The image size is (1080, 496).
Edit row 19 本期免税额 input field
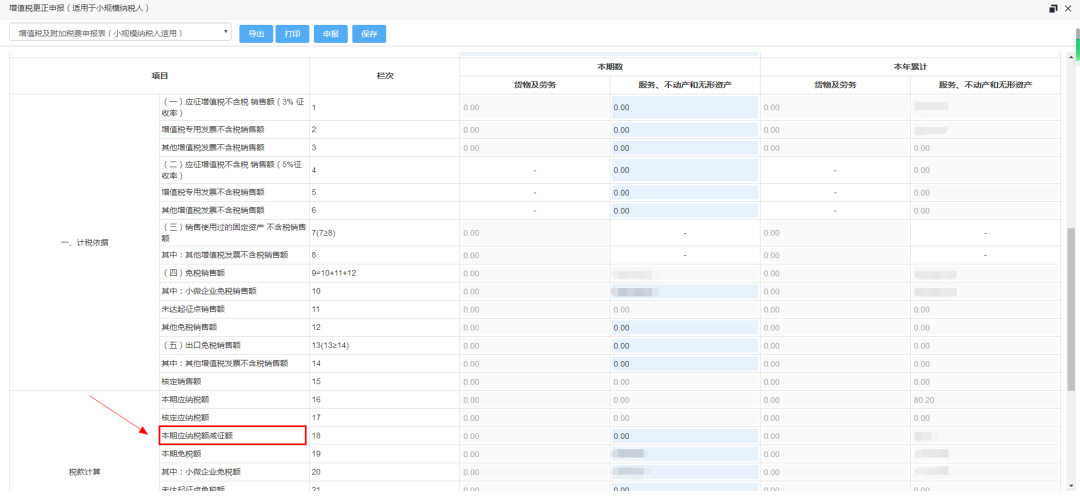coord(685,453)
